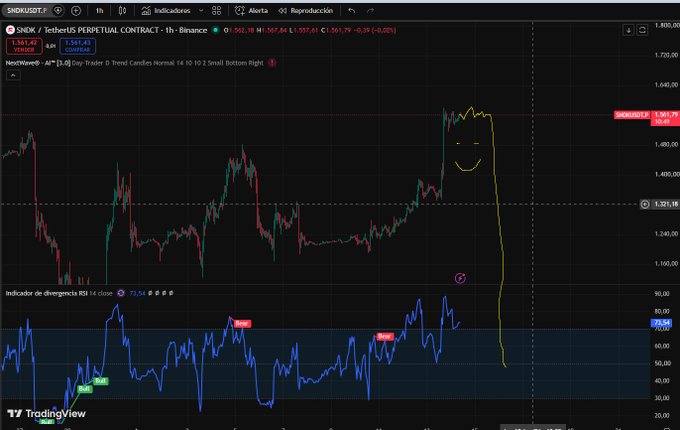
Task: Click the red 1.561,42 VENDER sell button
Action: pos(24,46)
